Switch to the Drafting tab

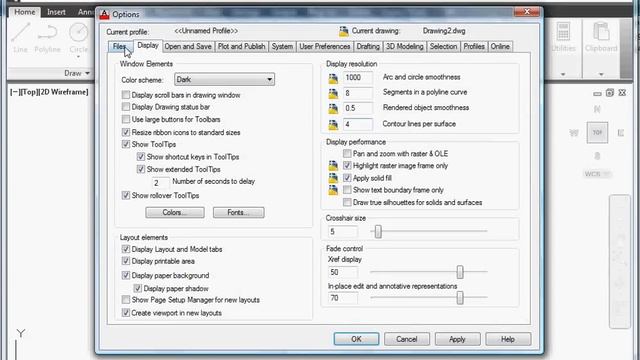tap(368, 47)
